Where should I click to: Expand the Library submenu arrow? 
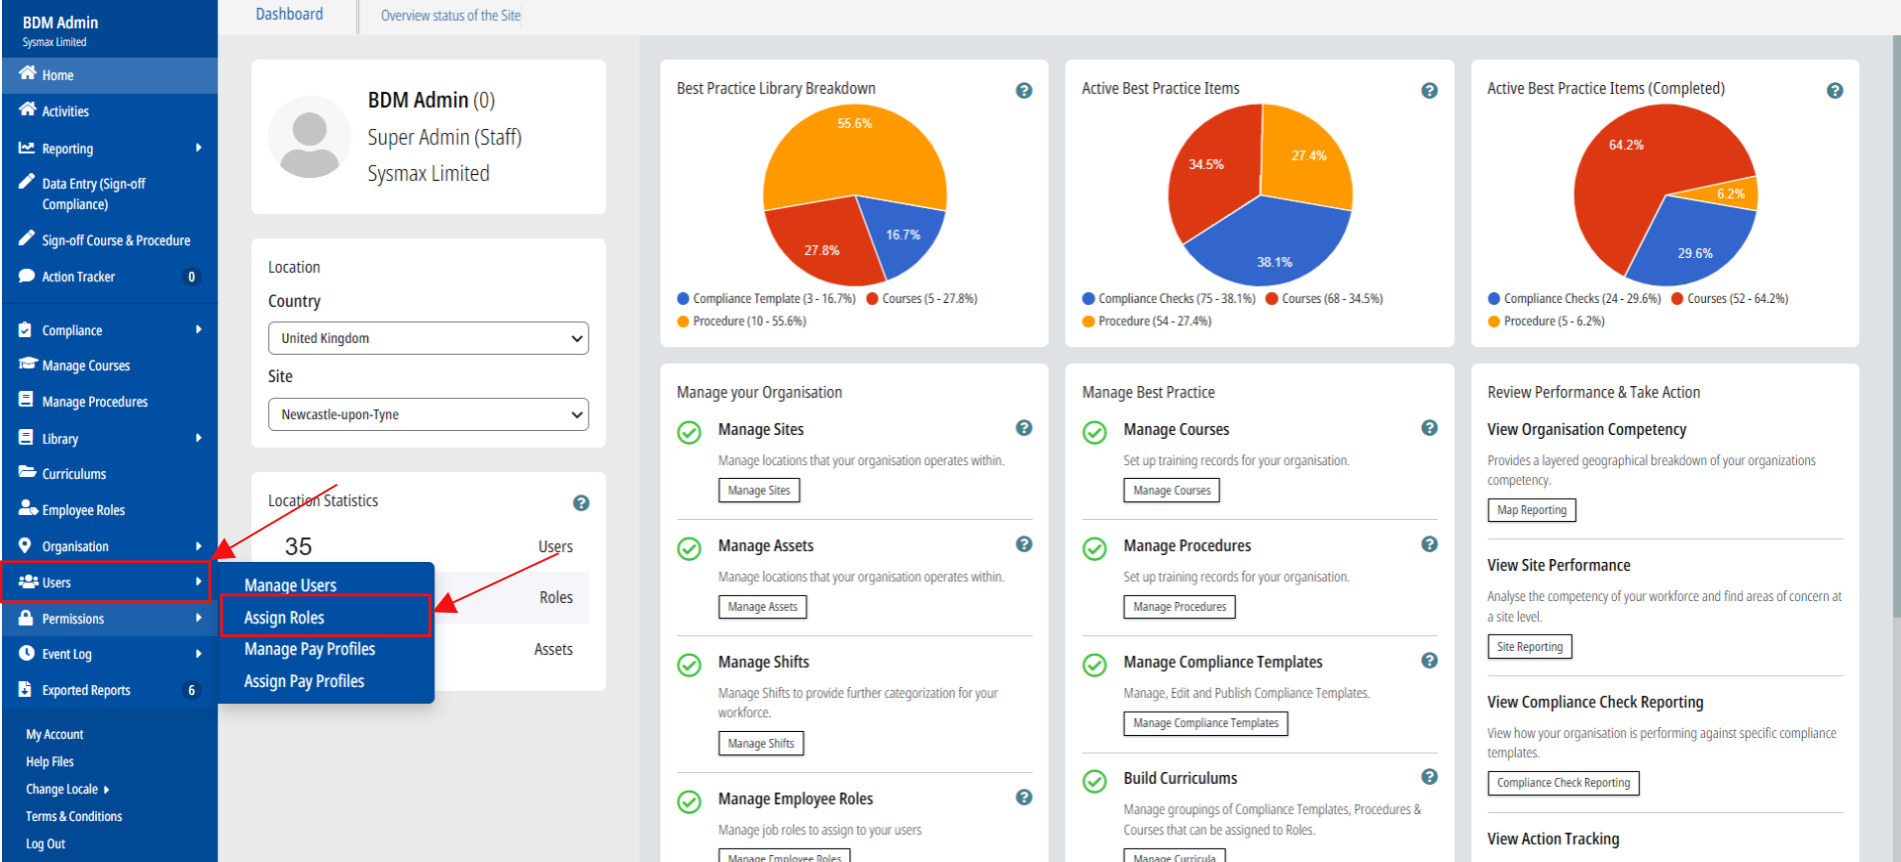pyautogui.click(x=199, y=438)
